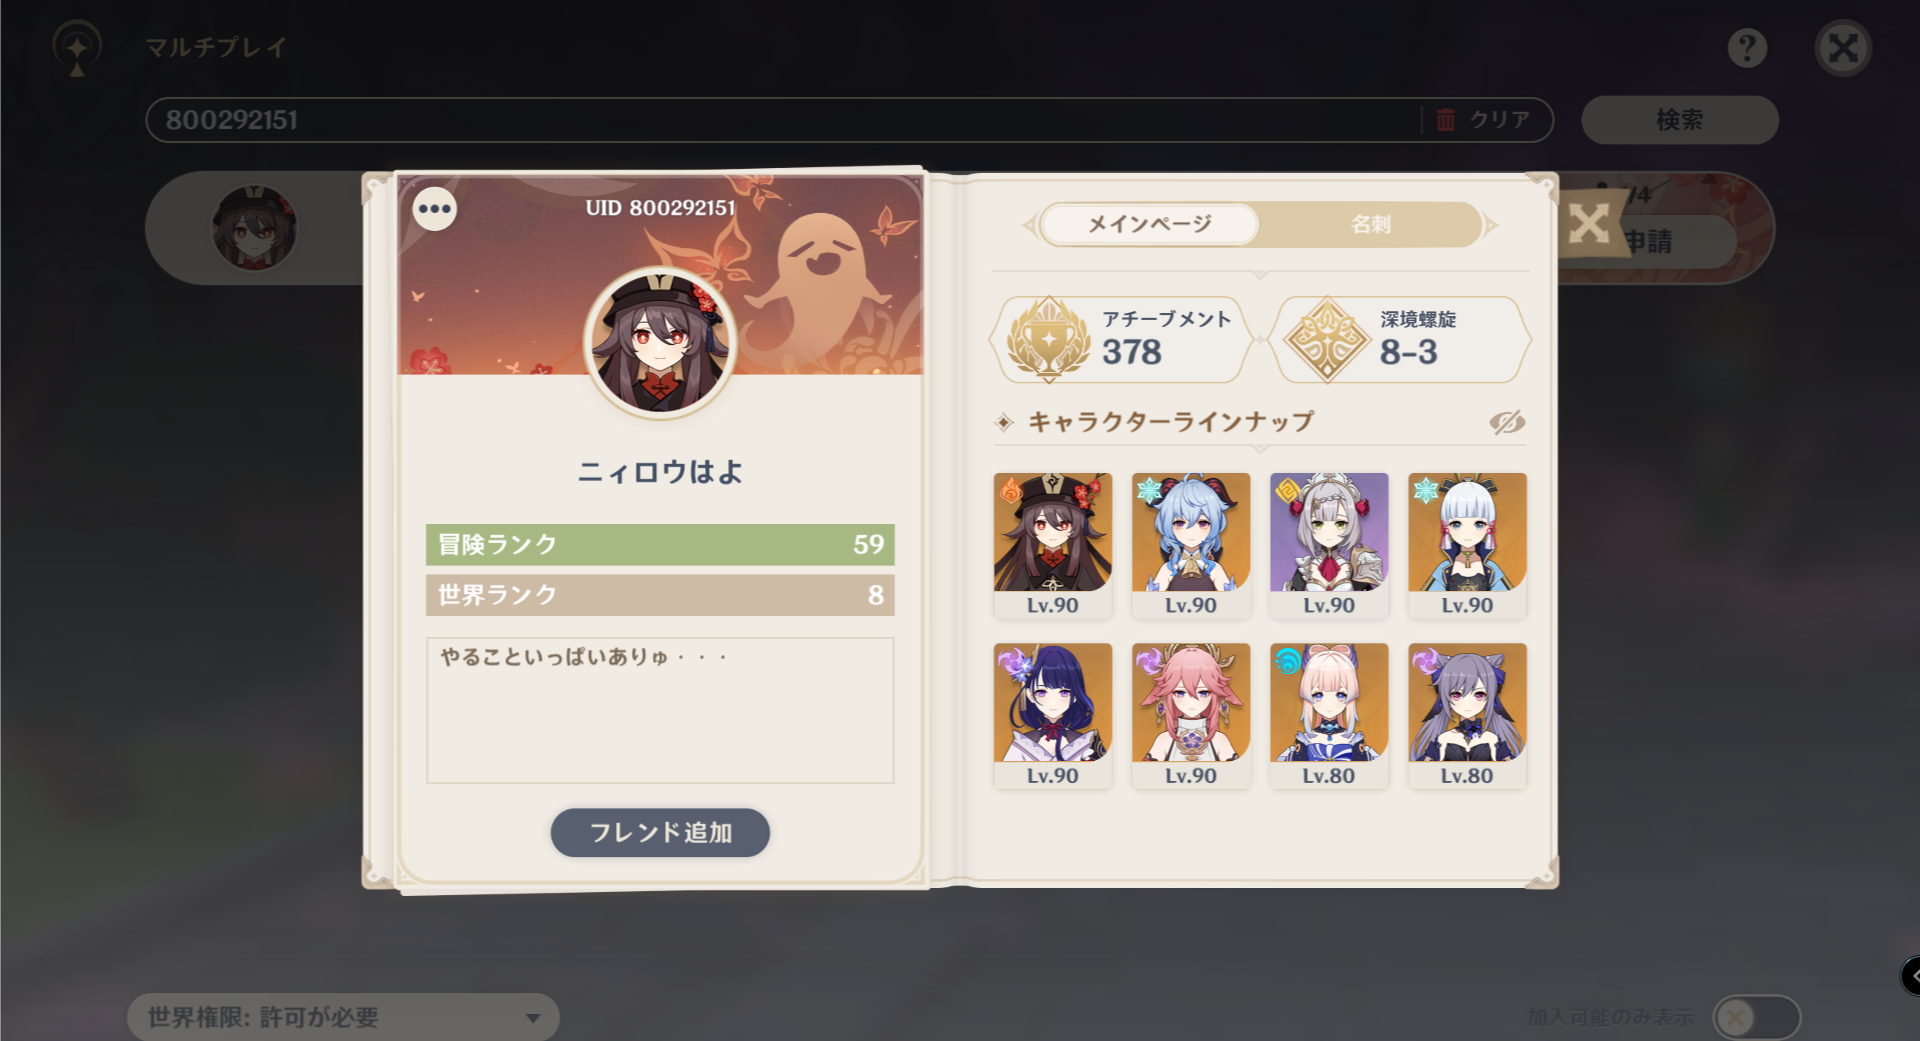Open the three-dot options menu on profile
The height and width of the screenshot is (1041, 1920).
[x=435, y=209]
